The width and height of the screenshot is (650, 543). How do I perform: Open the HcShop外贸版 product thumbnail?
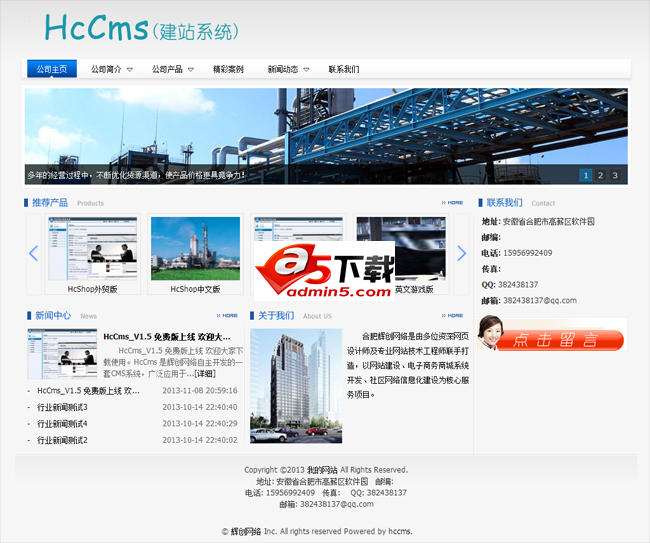[92, 249]
